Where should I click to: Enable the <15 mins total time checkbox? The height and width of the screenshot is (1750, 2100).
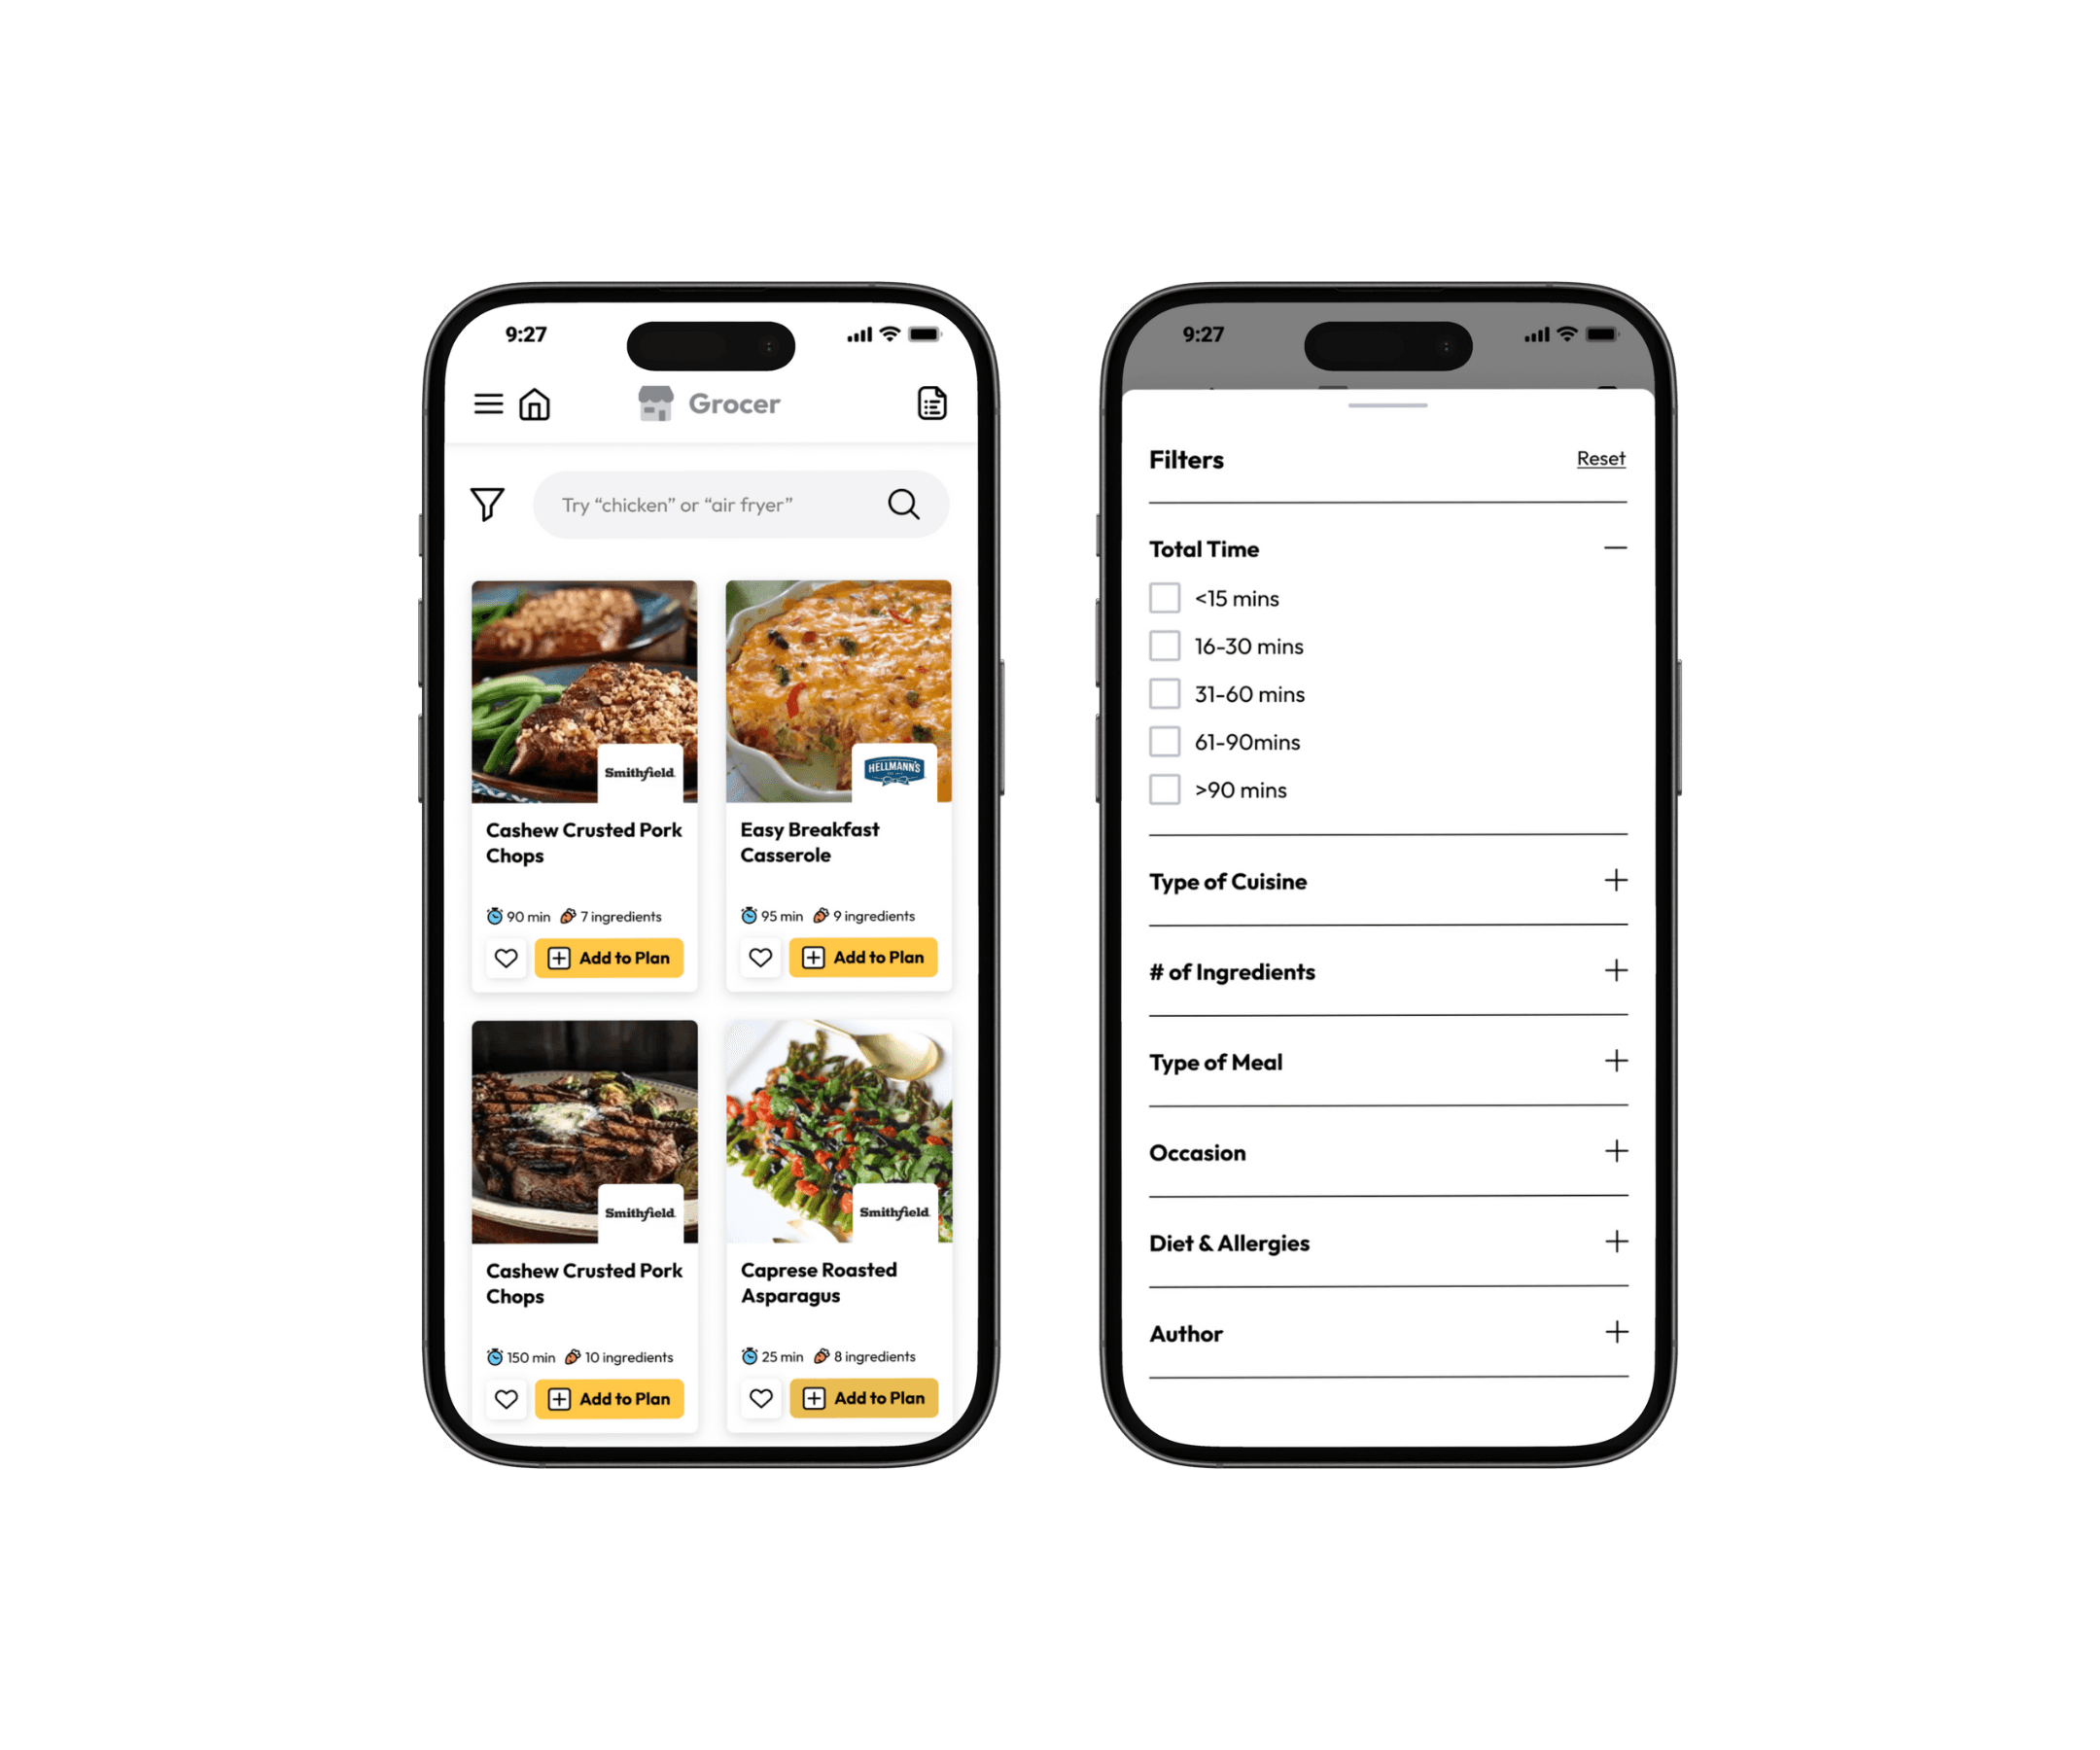1165,597
